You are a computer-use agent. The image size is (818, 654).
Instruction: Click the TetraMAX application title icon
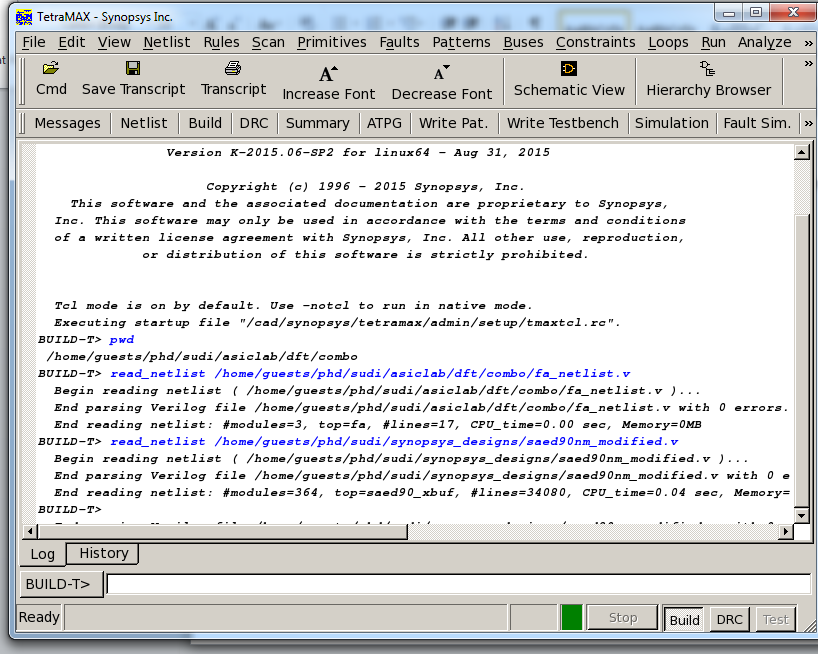24,17
